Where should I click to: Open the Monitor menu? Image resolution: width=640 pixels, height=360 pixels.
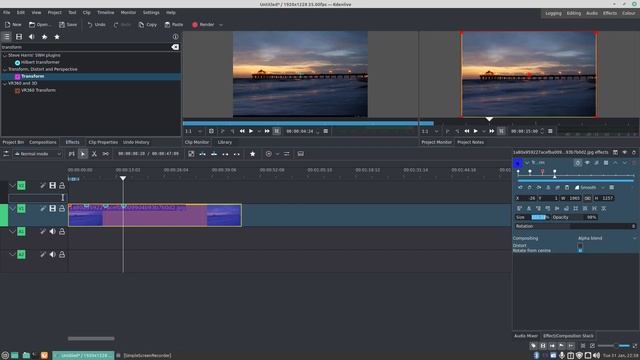coord(128,13)
